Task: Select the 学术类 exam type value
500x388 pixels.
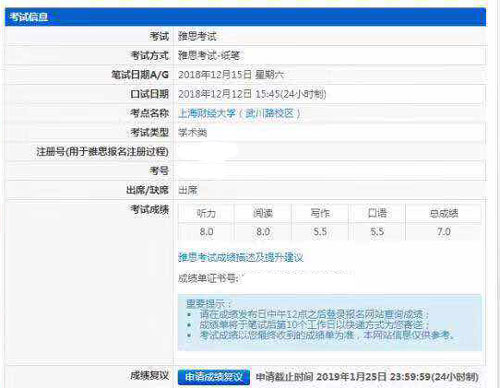Action: click(193, 133)
